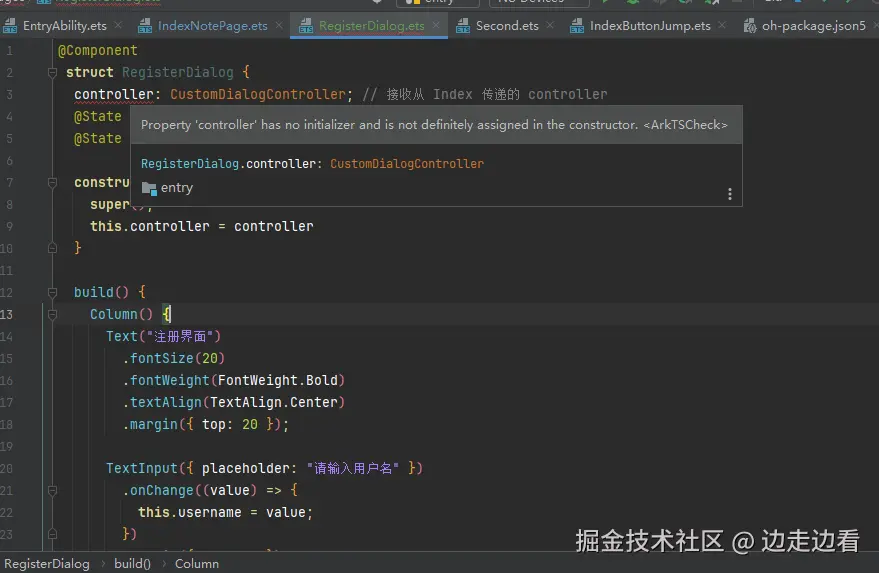Screen dimensions: 879x573
Task: Click FontWeight.Bold on line 16
Action: [277, 380]
